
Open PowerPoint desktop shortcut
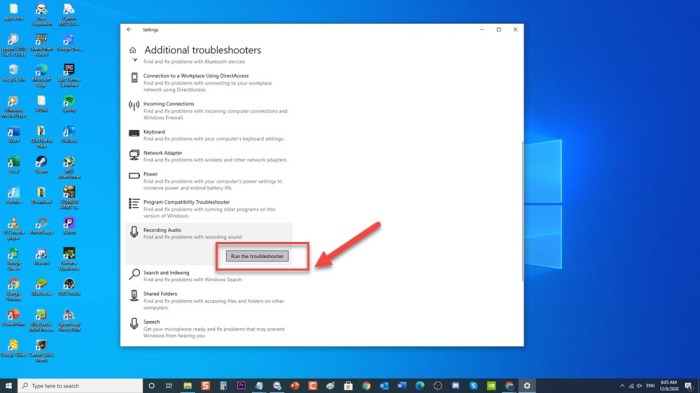tap(13, 318)
